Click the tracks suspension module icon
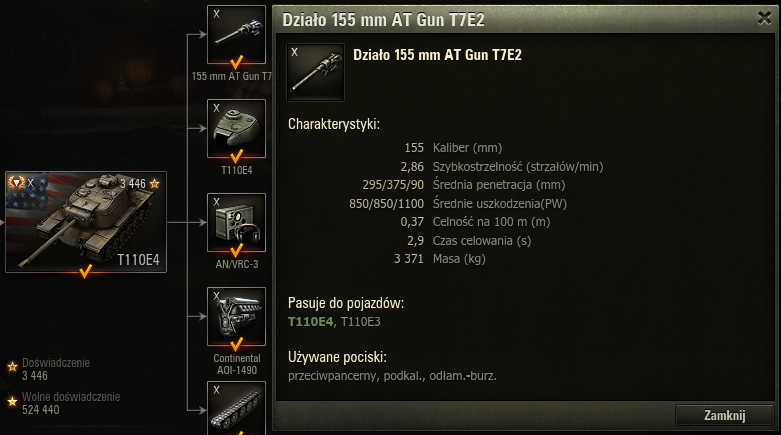Screen dimensions: 781x435 pyautogui.click(x=236, y=408)
